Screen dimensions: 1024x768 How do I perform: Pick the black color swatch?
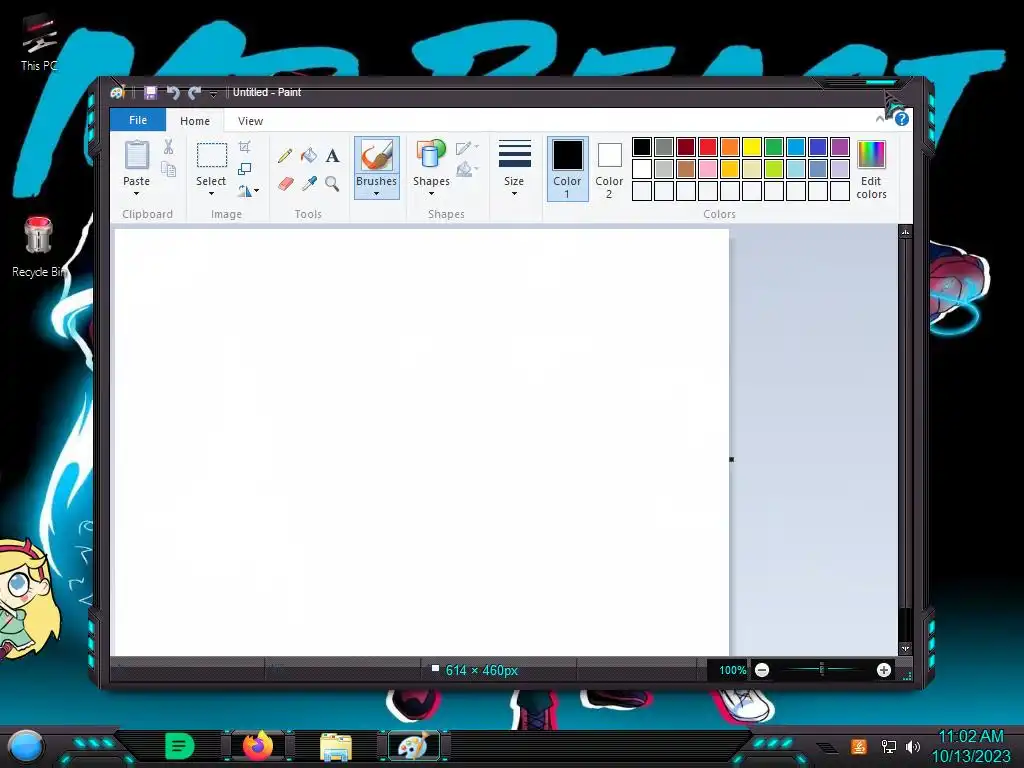coord(641,147)
